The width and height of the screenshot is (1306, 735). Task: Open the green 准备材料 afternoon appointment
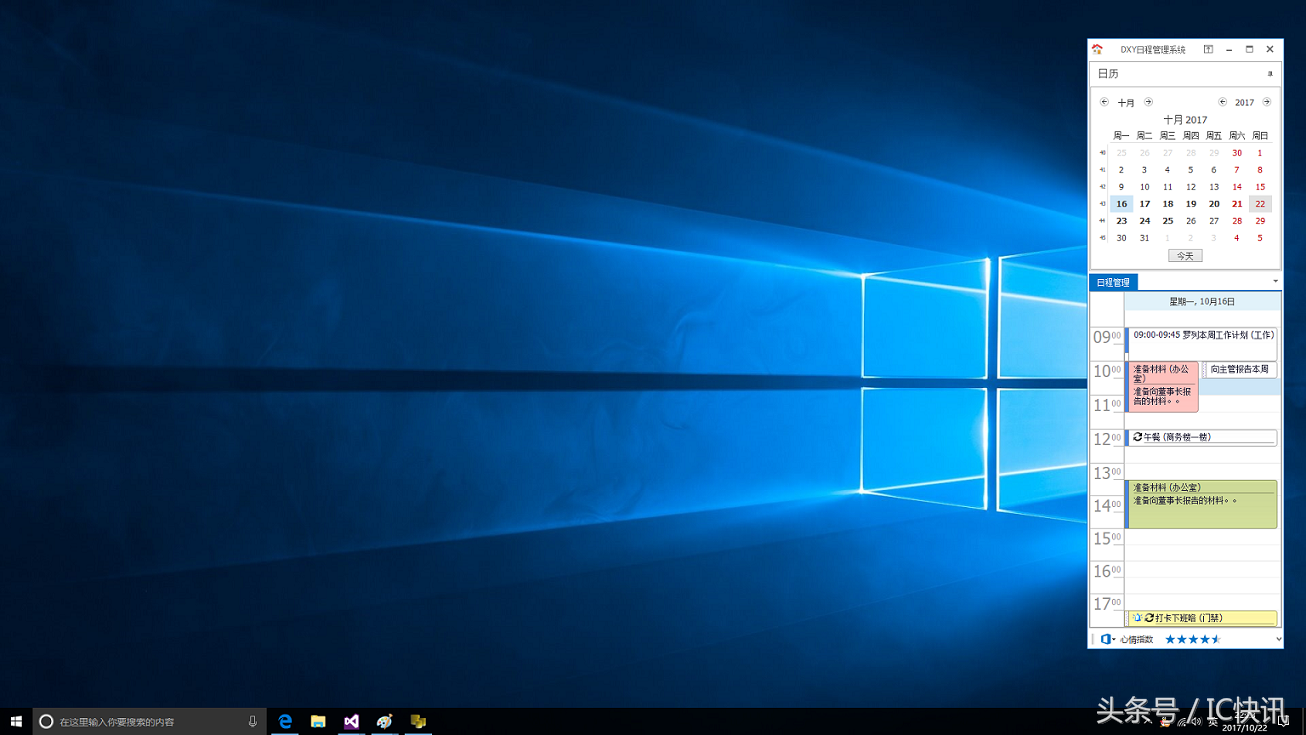pyautogui.click(x=1203, y=505)
